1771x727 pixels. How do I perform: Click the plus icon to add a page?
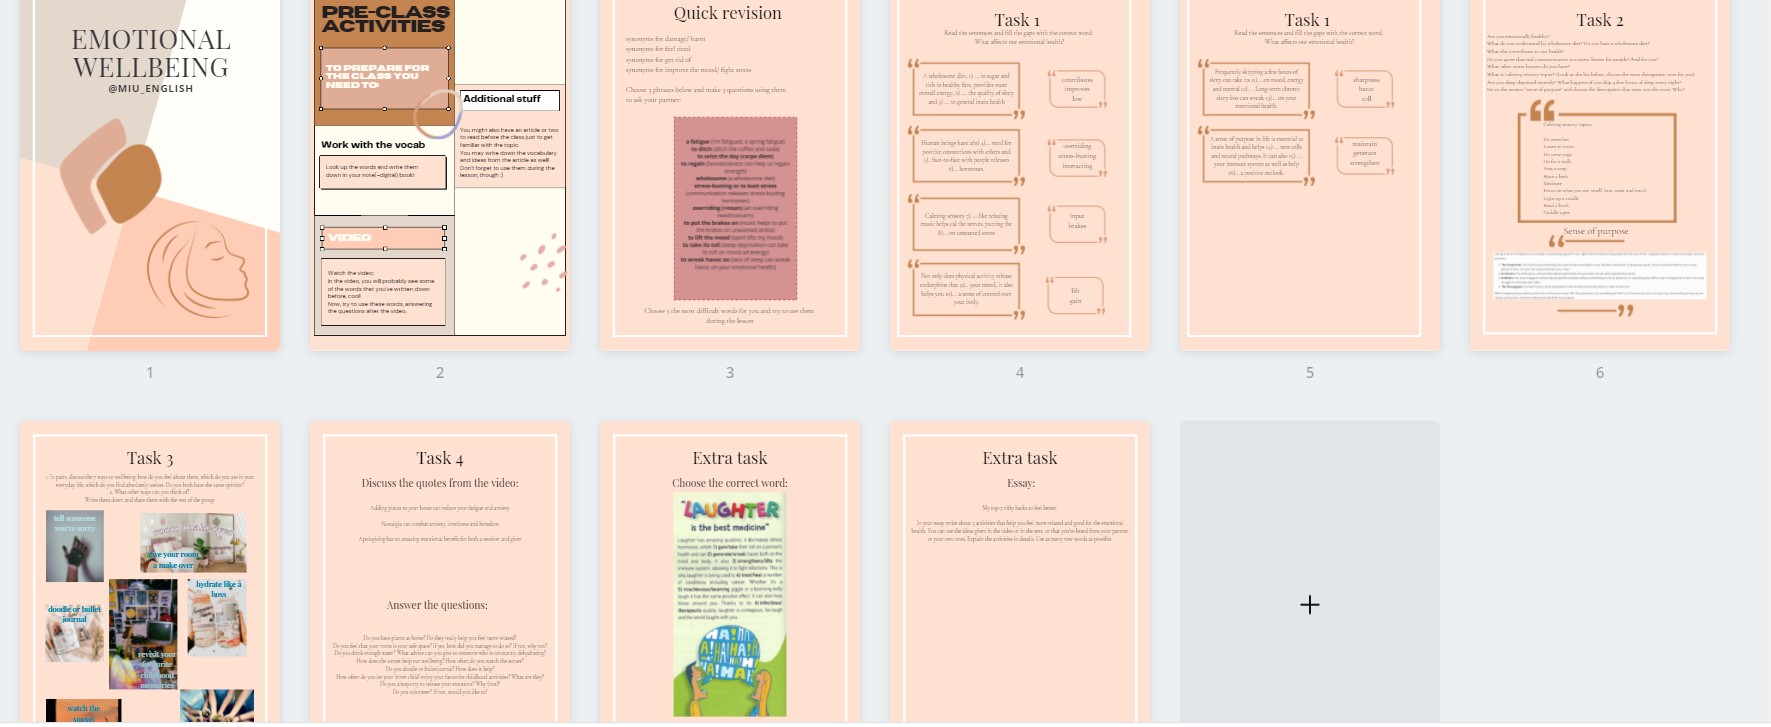coord(1309,604)
